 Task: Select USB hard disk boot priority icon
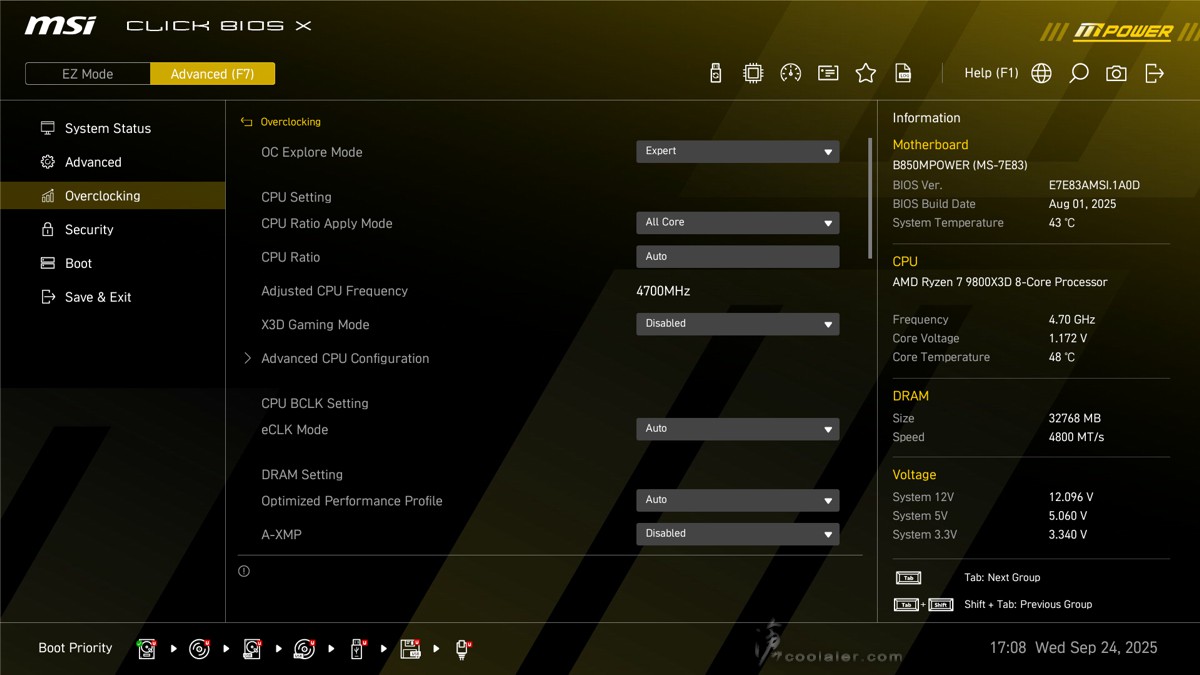(x=252, y=648)
